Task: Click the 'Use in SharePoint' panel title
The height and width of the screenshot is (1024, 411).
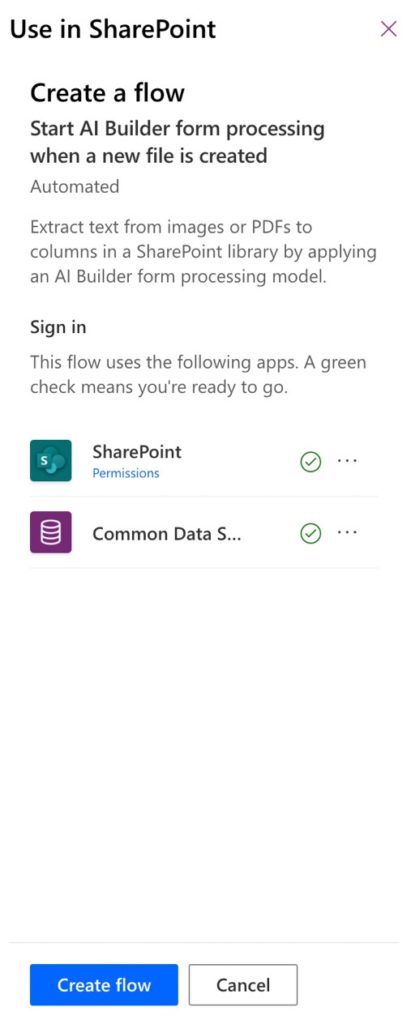Action: [112, 29]
